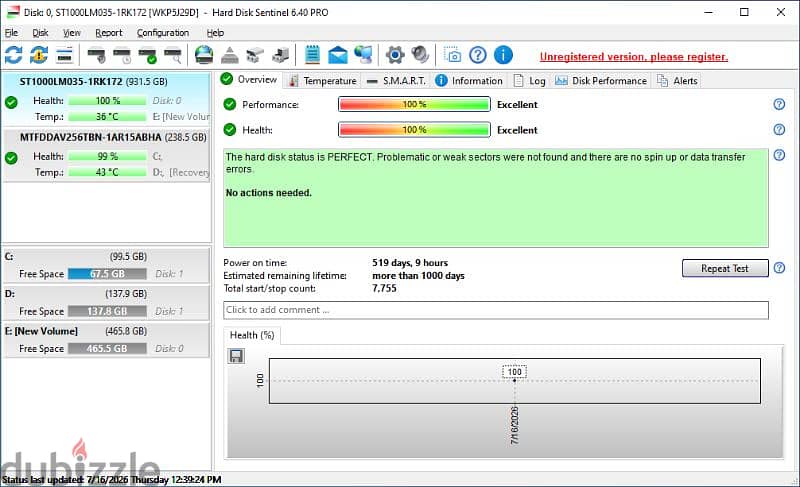Click the disk blocks toolbar icon
Screen dimensions: 800x487
point(255,55)
